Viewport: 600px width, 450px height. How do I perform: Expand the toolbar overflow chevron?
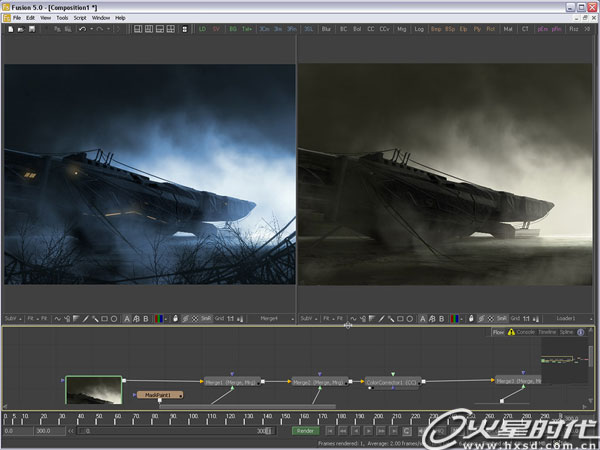click(587, 29)
